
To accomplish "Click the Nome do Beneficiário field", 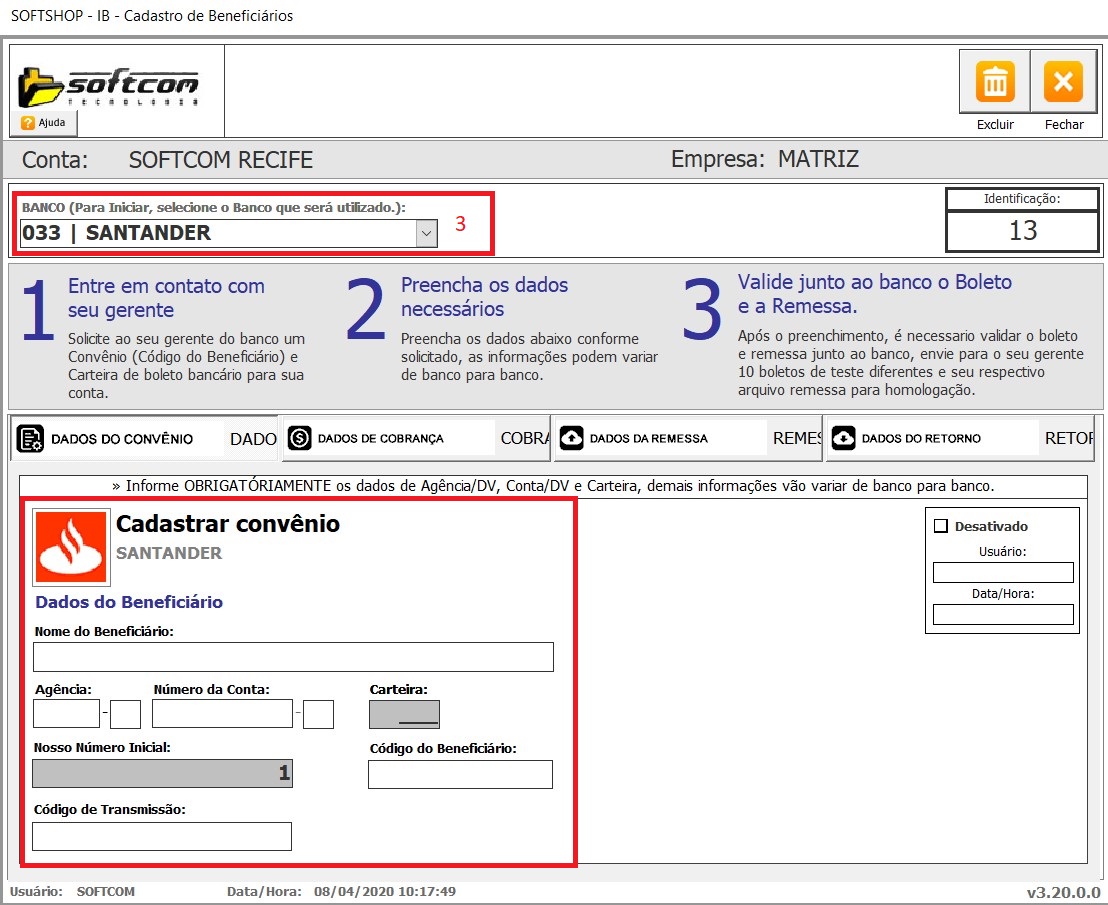I will pos(293,657).
